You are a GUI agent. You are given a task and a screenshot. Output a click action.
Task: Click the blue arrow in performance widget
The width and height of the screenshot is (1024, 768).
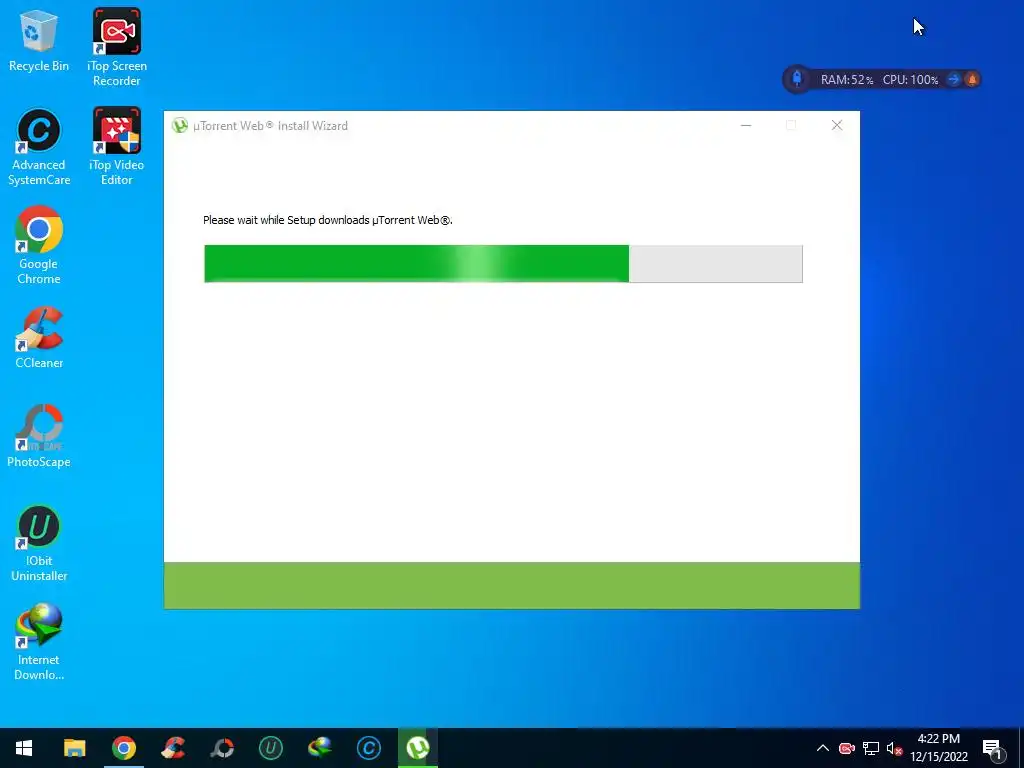953,80
